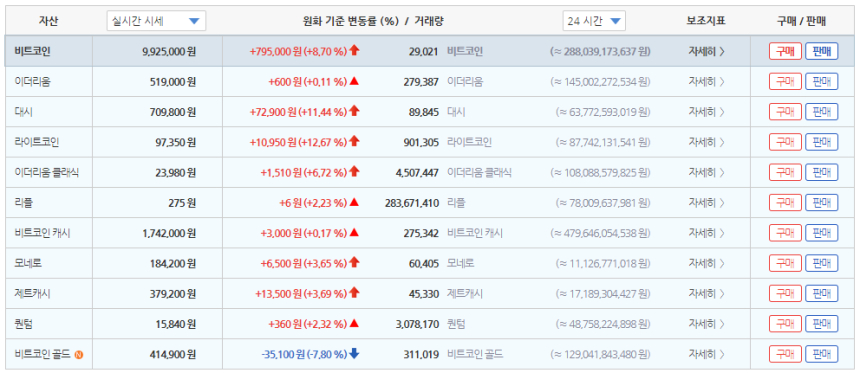Screen dimensions: 860x373
Task: Click the red triangle in 리플 row
Action: coord(354,202)
